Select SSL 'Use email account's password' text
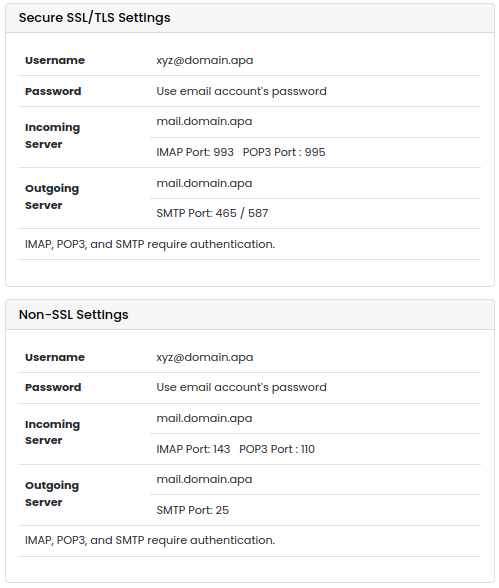The width and height of the screenshot is (499, 588). [241, 91]
